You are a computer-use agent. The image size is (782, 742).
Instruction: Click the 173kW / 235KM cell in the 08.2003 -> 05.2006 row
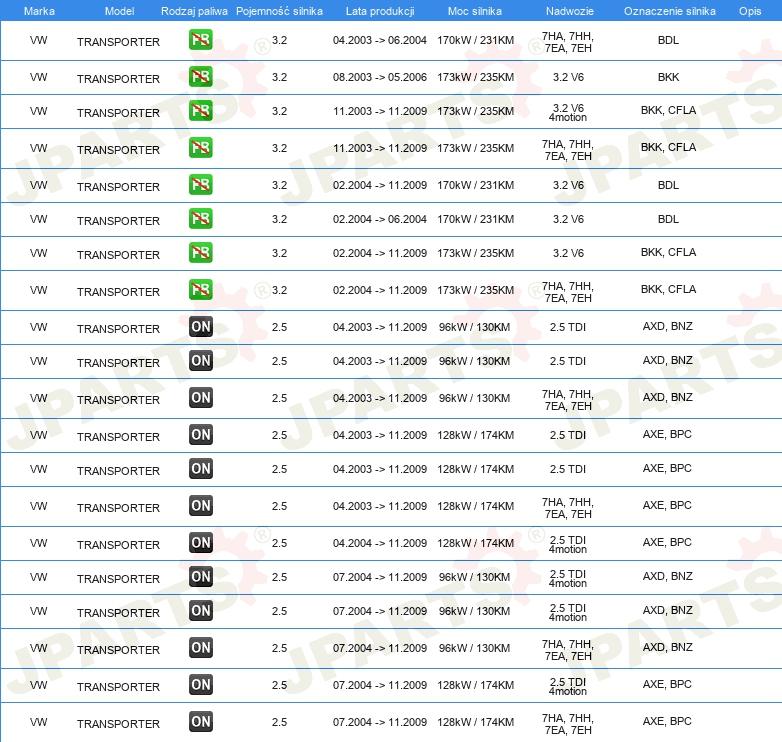(475, 77)
